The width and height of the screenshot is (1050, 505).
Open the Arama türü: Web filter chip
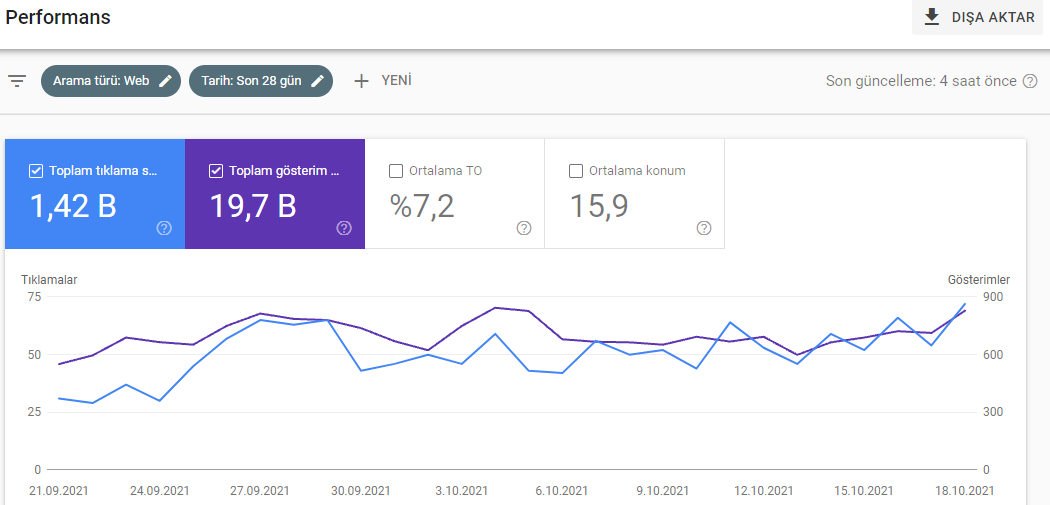pos(111,81)
